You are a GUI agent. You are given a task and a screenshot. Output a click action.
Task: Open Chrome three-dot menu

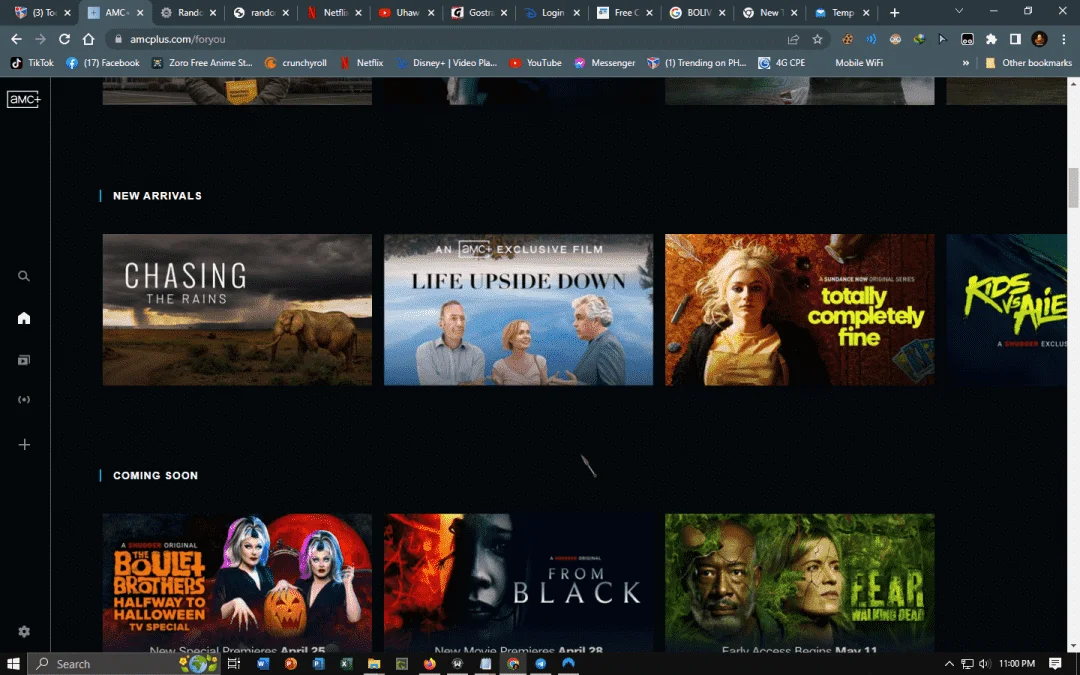point(1064,39)
